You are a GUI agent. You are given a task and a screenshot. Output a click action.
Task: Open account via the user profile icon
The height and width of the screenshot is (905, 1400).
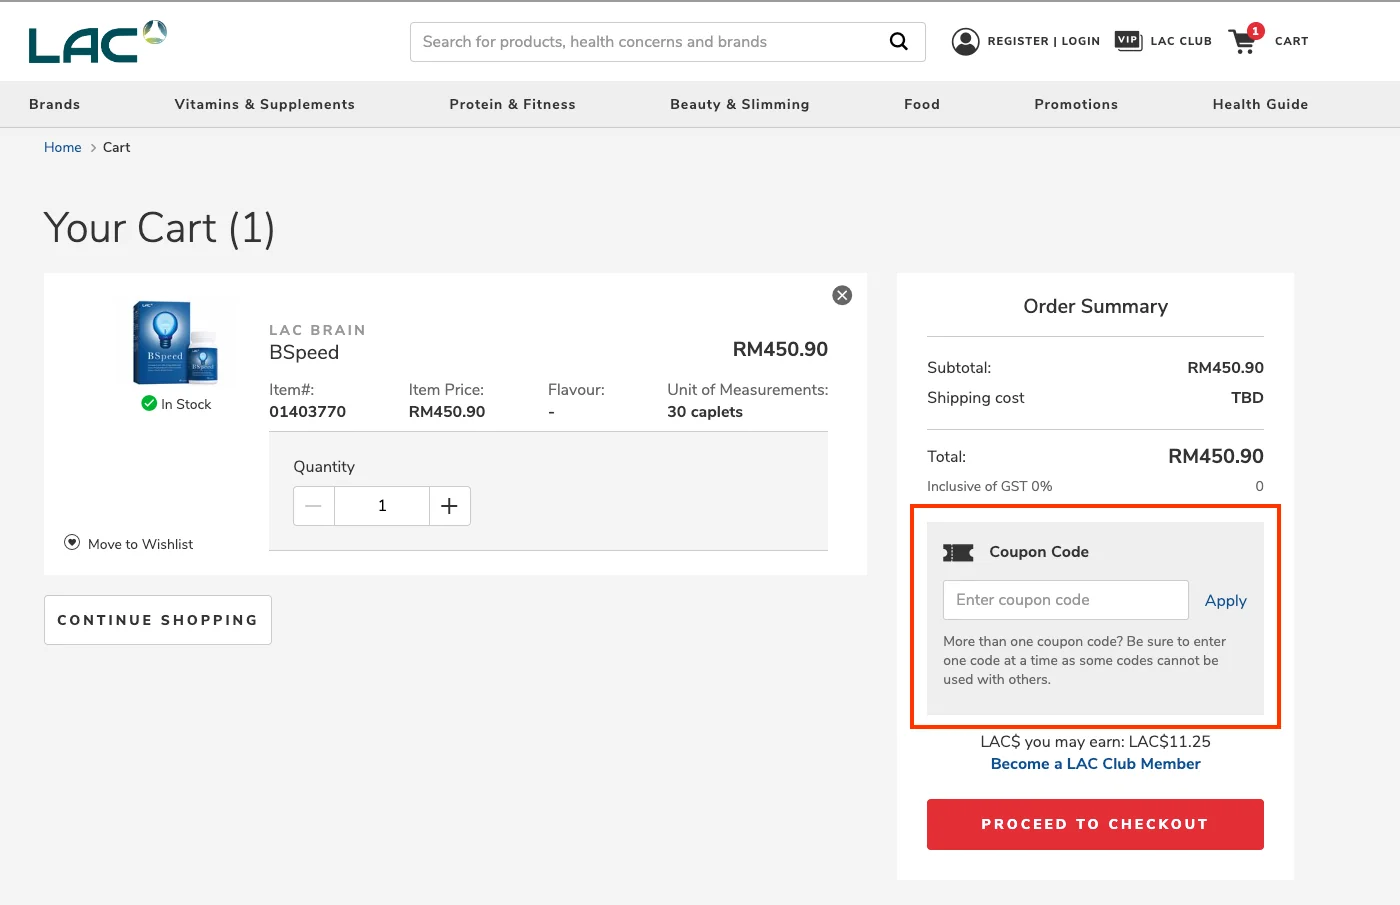965,41
